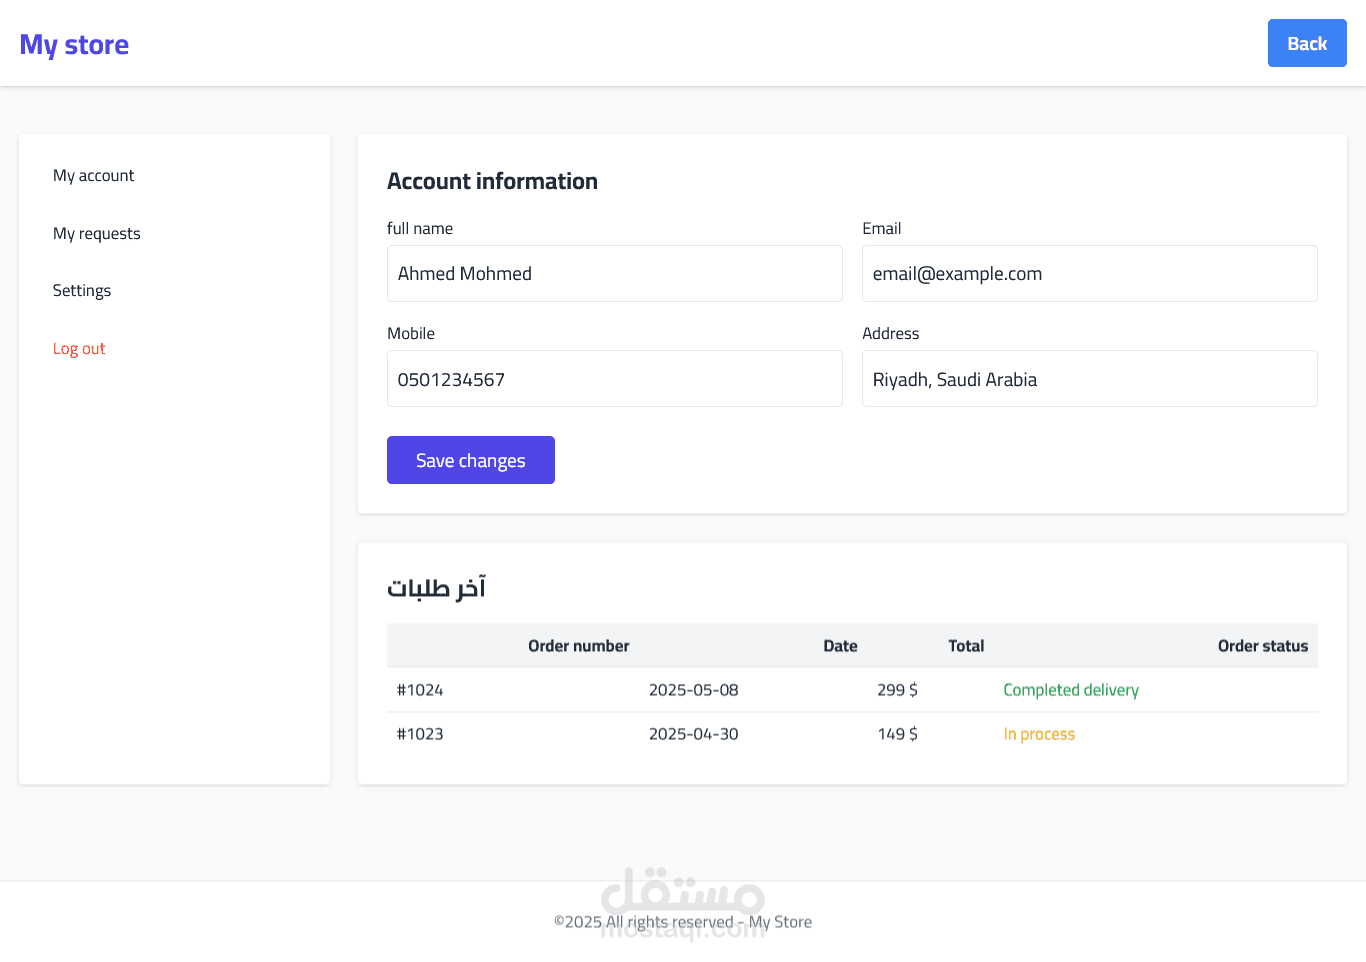The width and height of the screenshot is (1366, 962).
Task: Select order number #1024
Action: (x=420, y=690)
